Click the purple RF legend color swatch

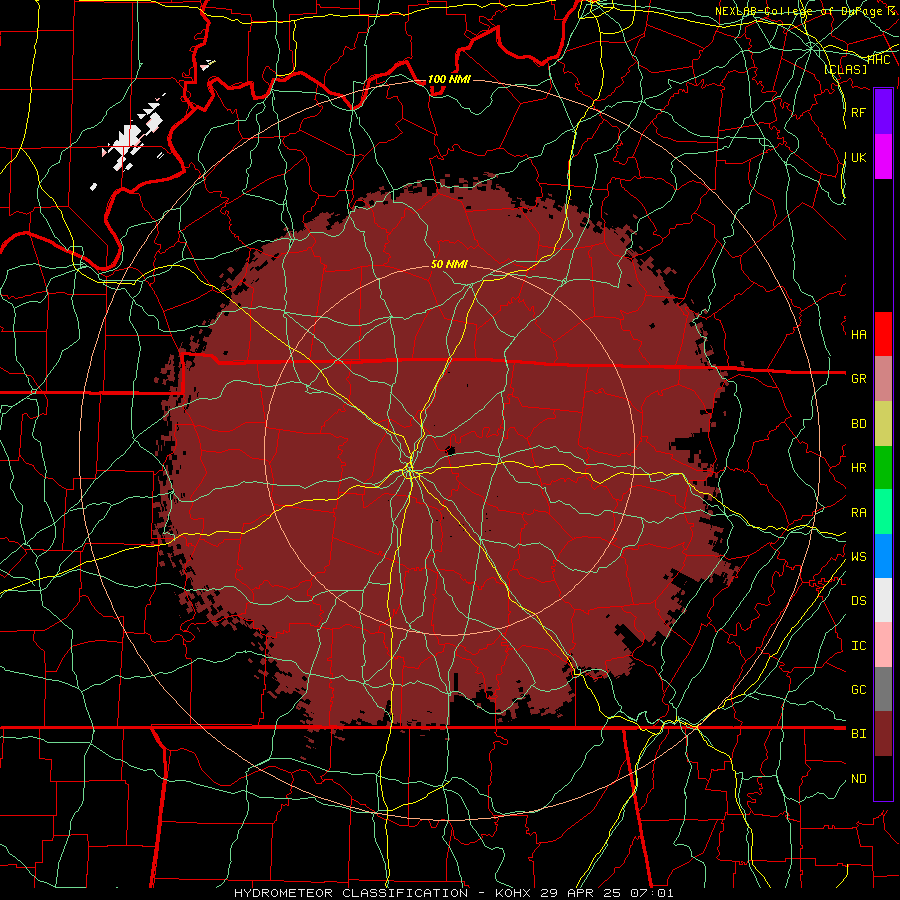[x=883, y=112]
